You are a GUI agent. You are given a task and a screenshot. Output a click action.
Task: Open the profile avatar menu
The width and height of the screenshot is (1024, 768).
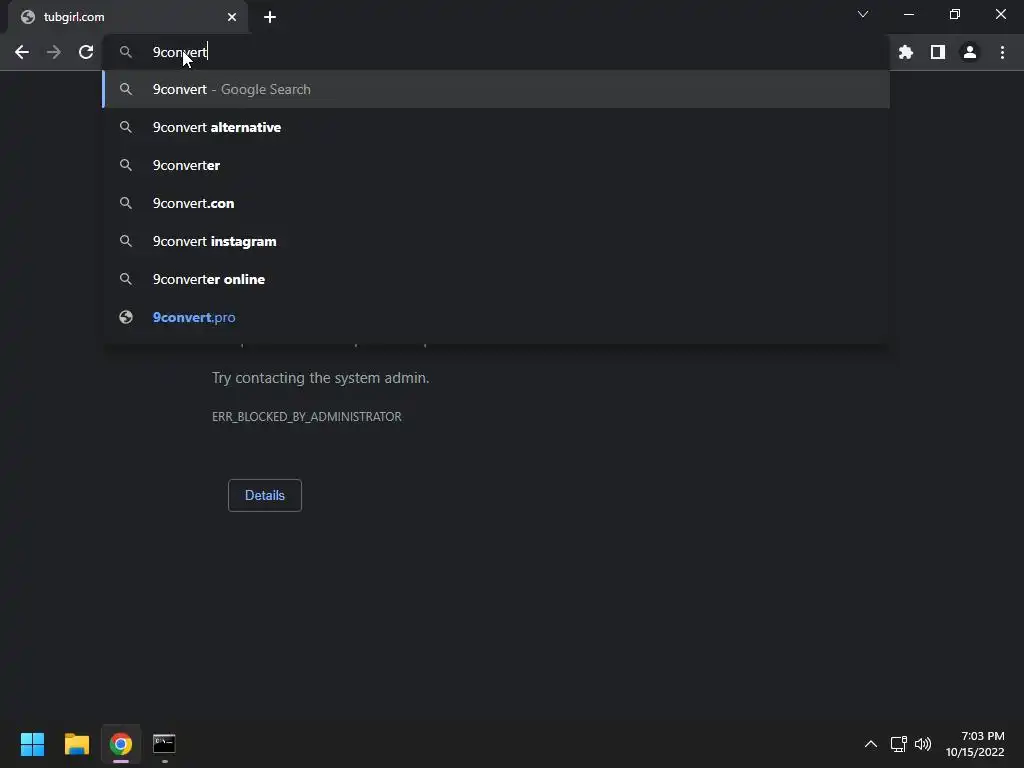970,52
